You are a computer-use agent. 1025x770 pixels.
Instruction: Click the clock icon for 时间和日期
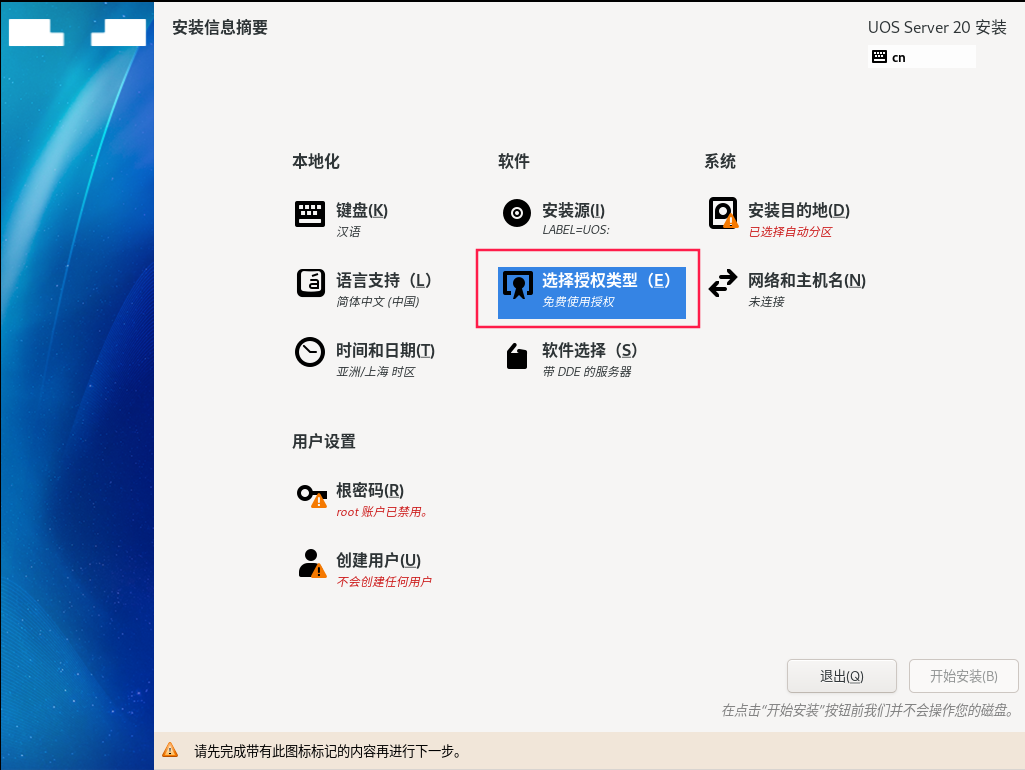[x=310, y=352]
